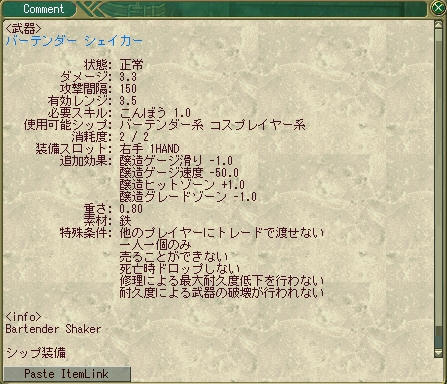Click the Bartender Shaker info text
This screenshot has height=384, width=447.
click(x=53, y=329)
